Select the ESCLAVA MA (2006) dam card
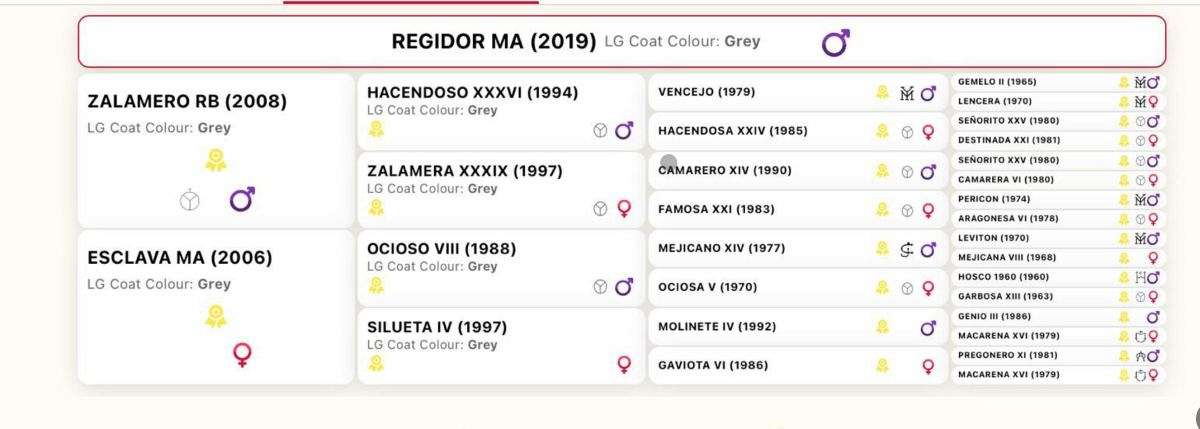1200x429 pixels. tap(216, 307)
